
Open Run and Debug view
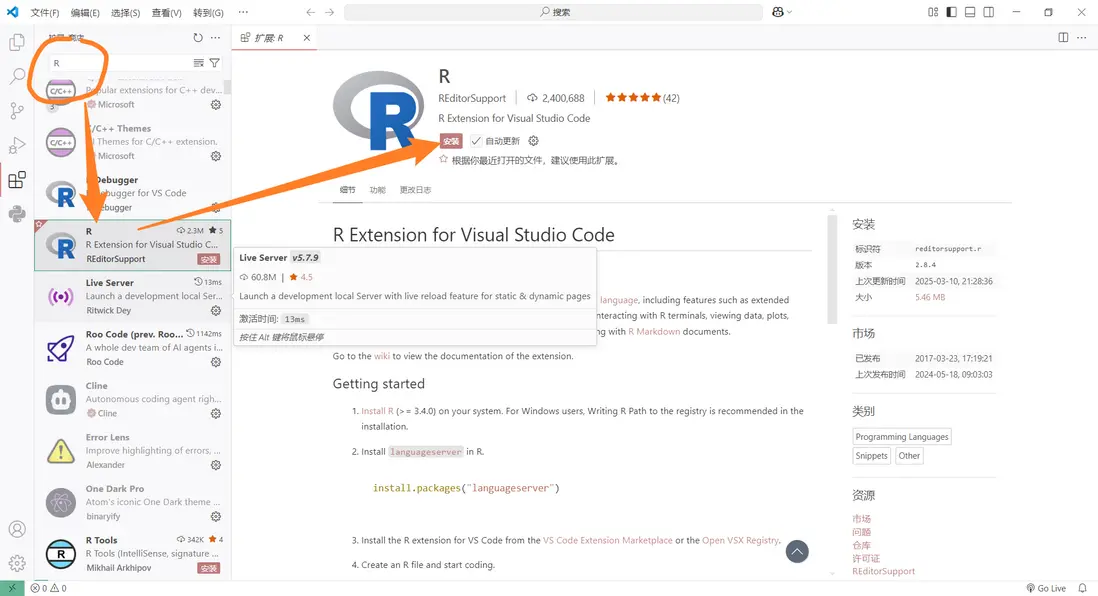coord(17,145)
